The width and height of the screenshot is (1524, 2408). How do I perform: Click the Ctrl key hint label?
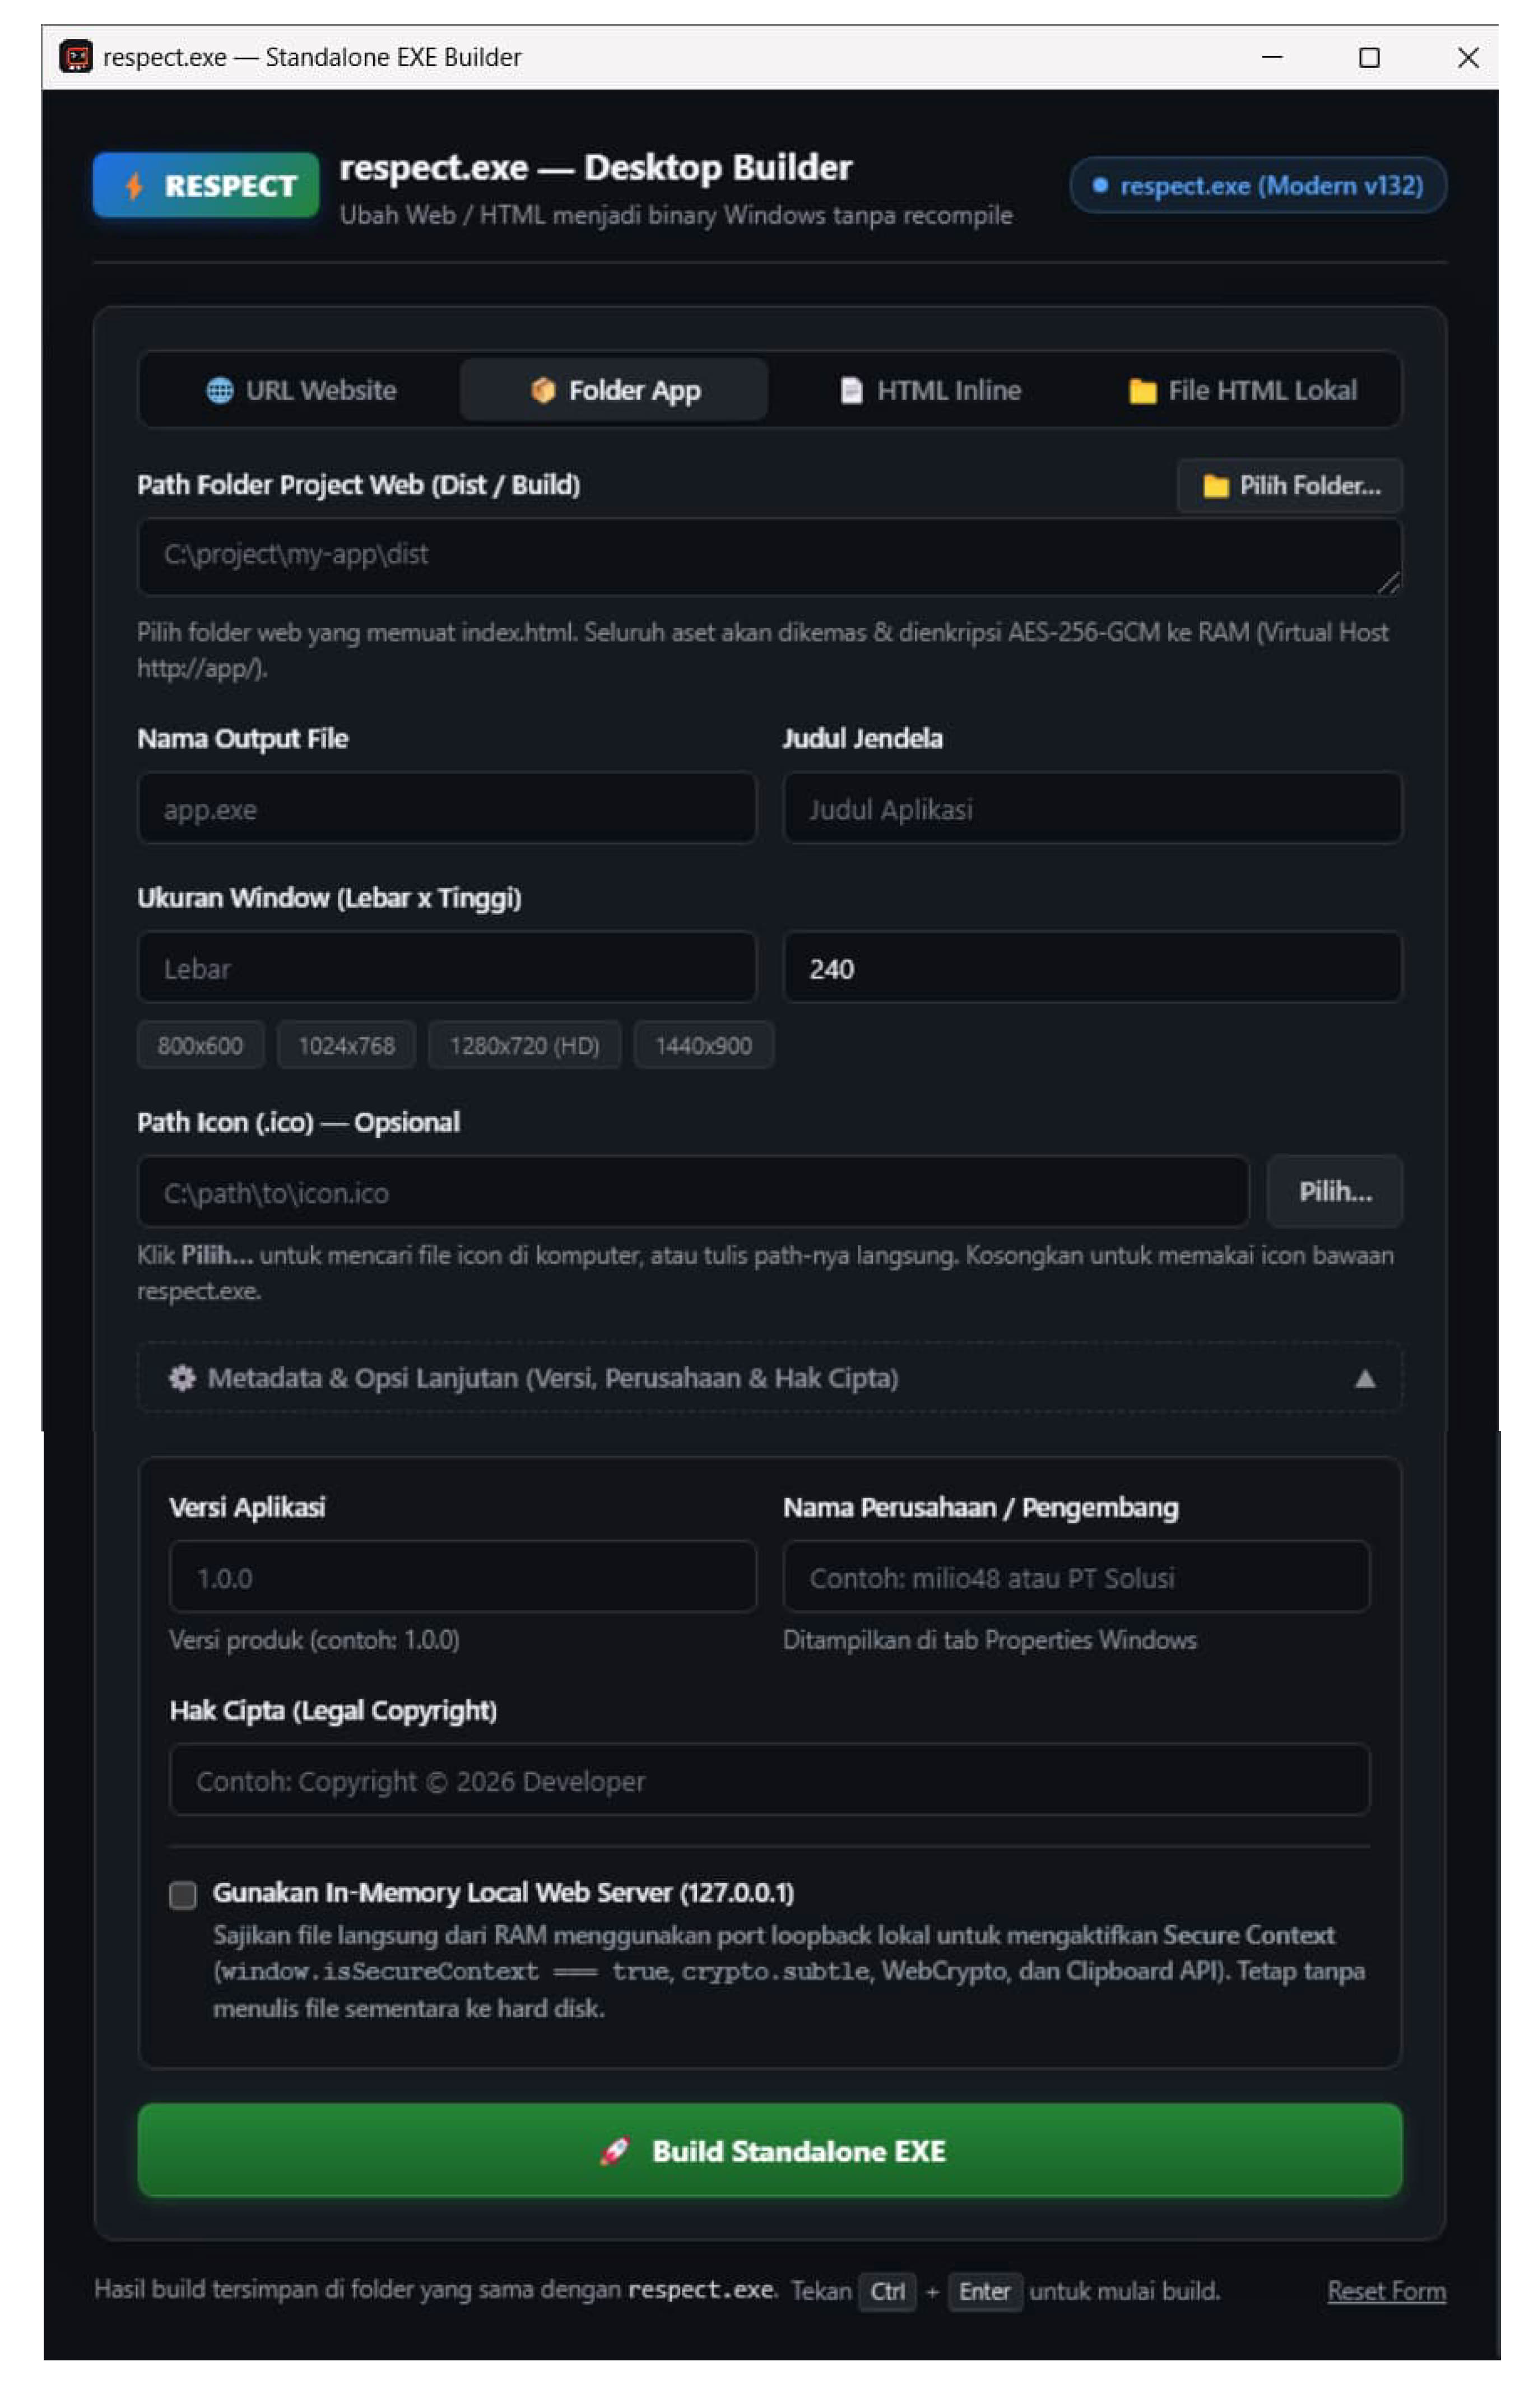point(887,2291)
